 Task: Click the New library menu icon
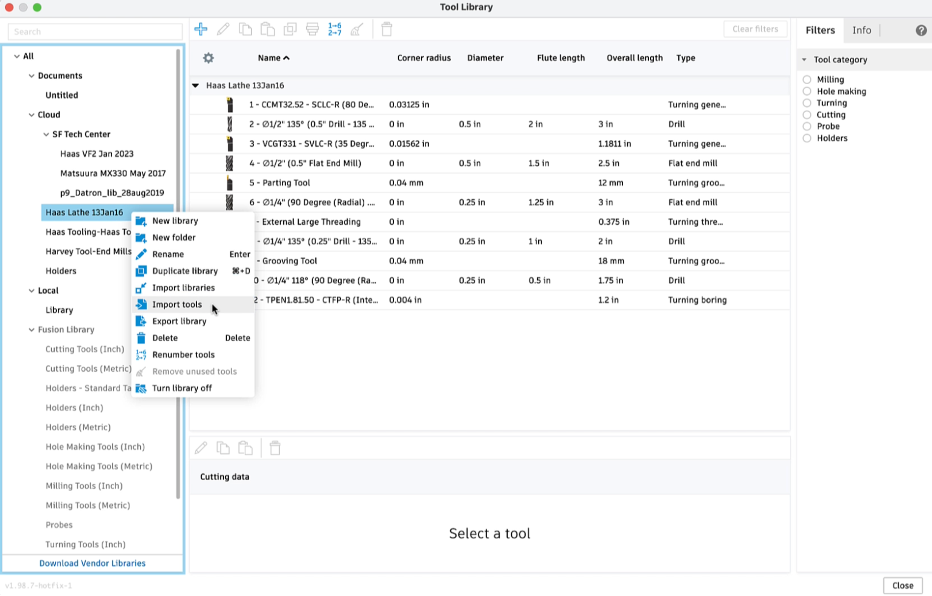point(141,221)
